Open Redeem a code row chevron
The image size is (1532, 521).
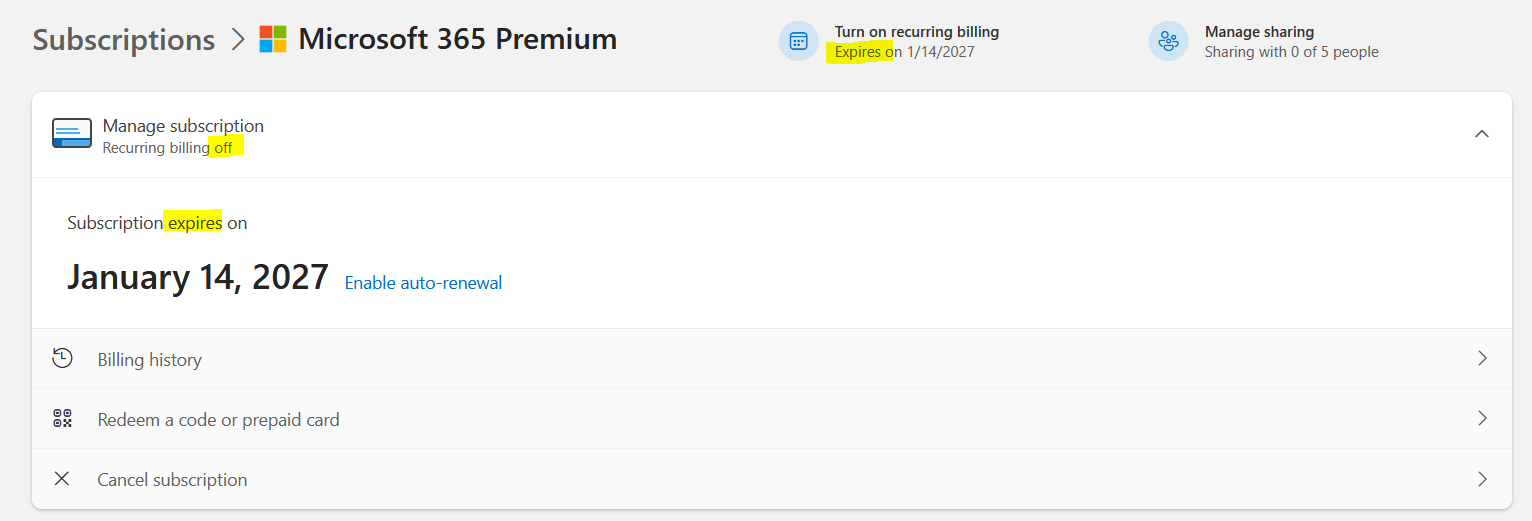click(1482, 418)
